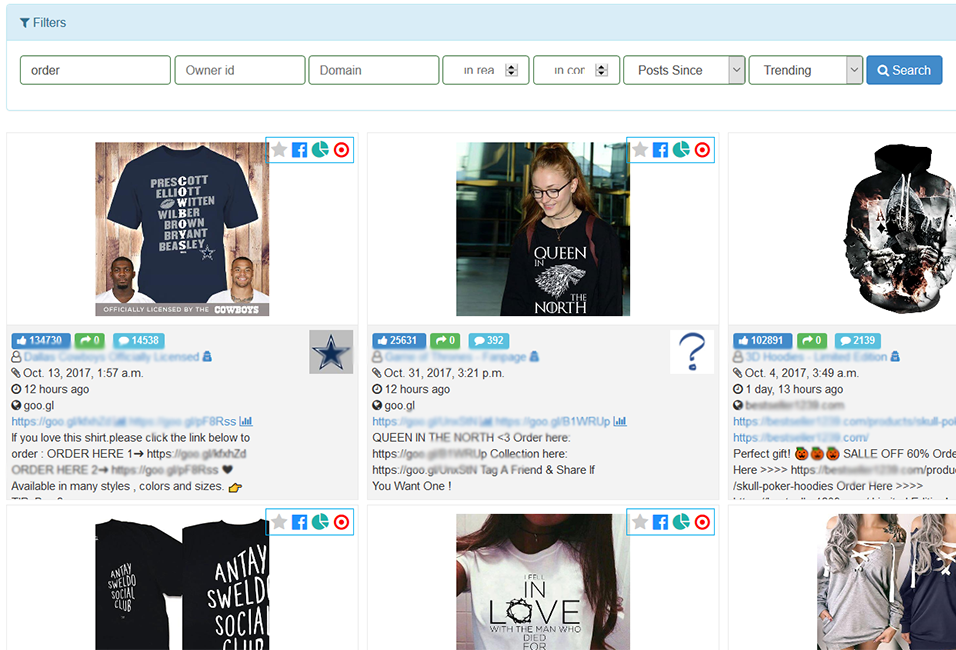The image size is (956, 650).
Task: Open Facebook icon on In Love shirt card
Action: pyautogui.click(x=660, y=522)
